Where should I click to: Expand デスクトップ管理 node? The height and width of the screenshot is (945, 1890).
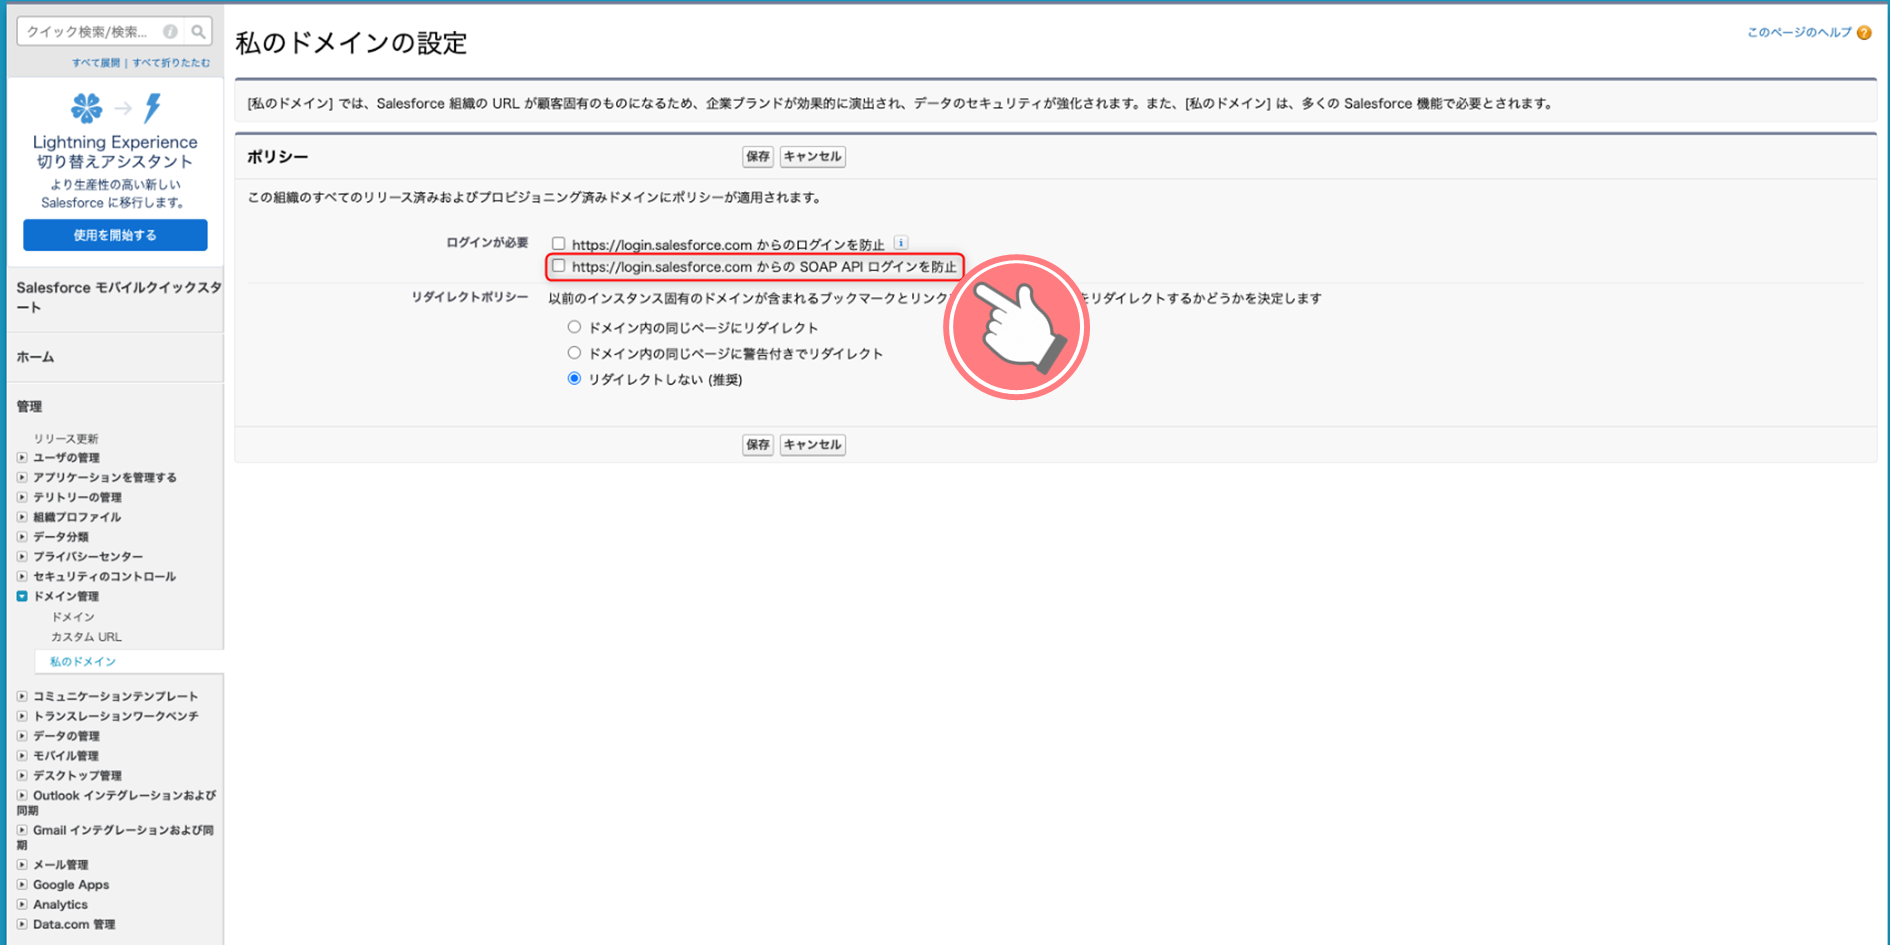click(22, 776)
